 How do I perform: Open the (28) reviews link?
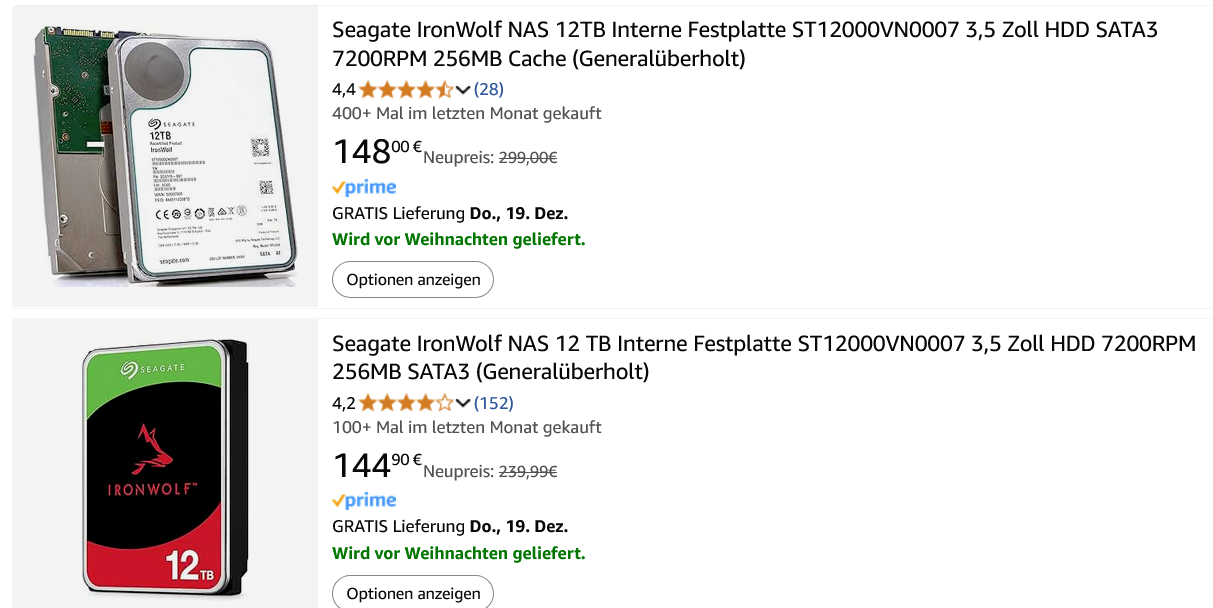pos(489,89)
